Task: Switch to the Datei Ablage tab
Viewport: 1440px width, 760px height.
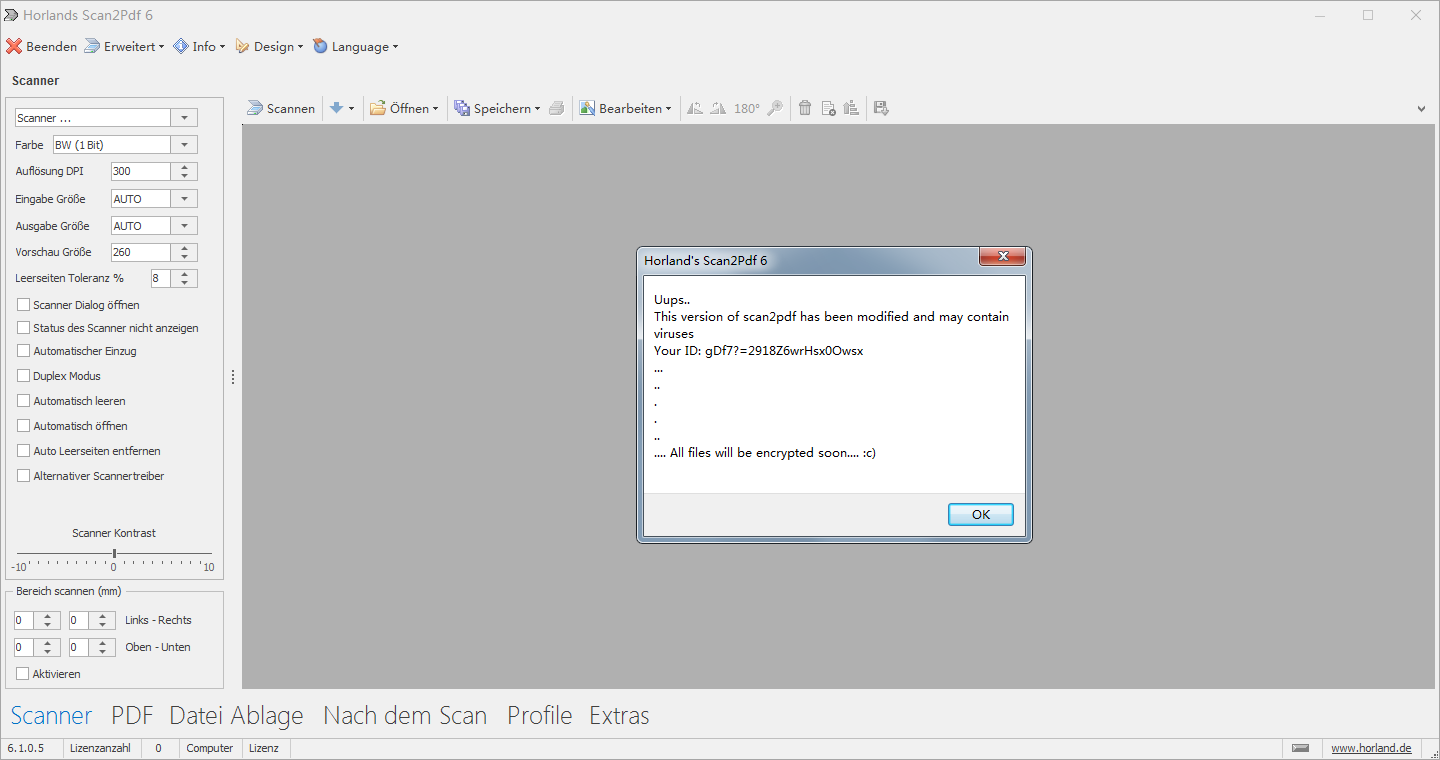Action: pos(236,716)
